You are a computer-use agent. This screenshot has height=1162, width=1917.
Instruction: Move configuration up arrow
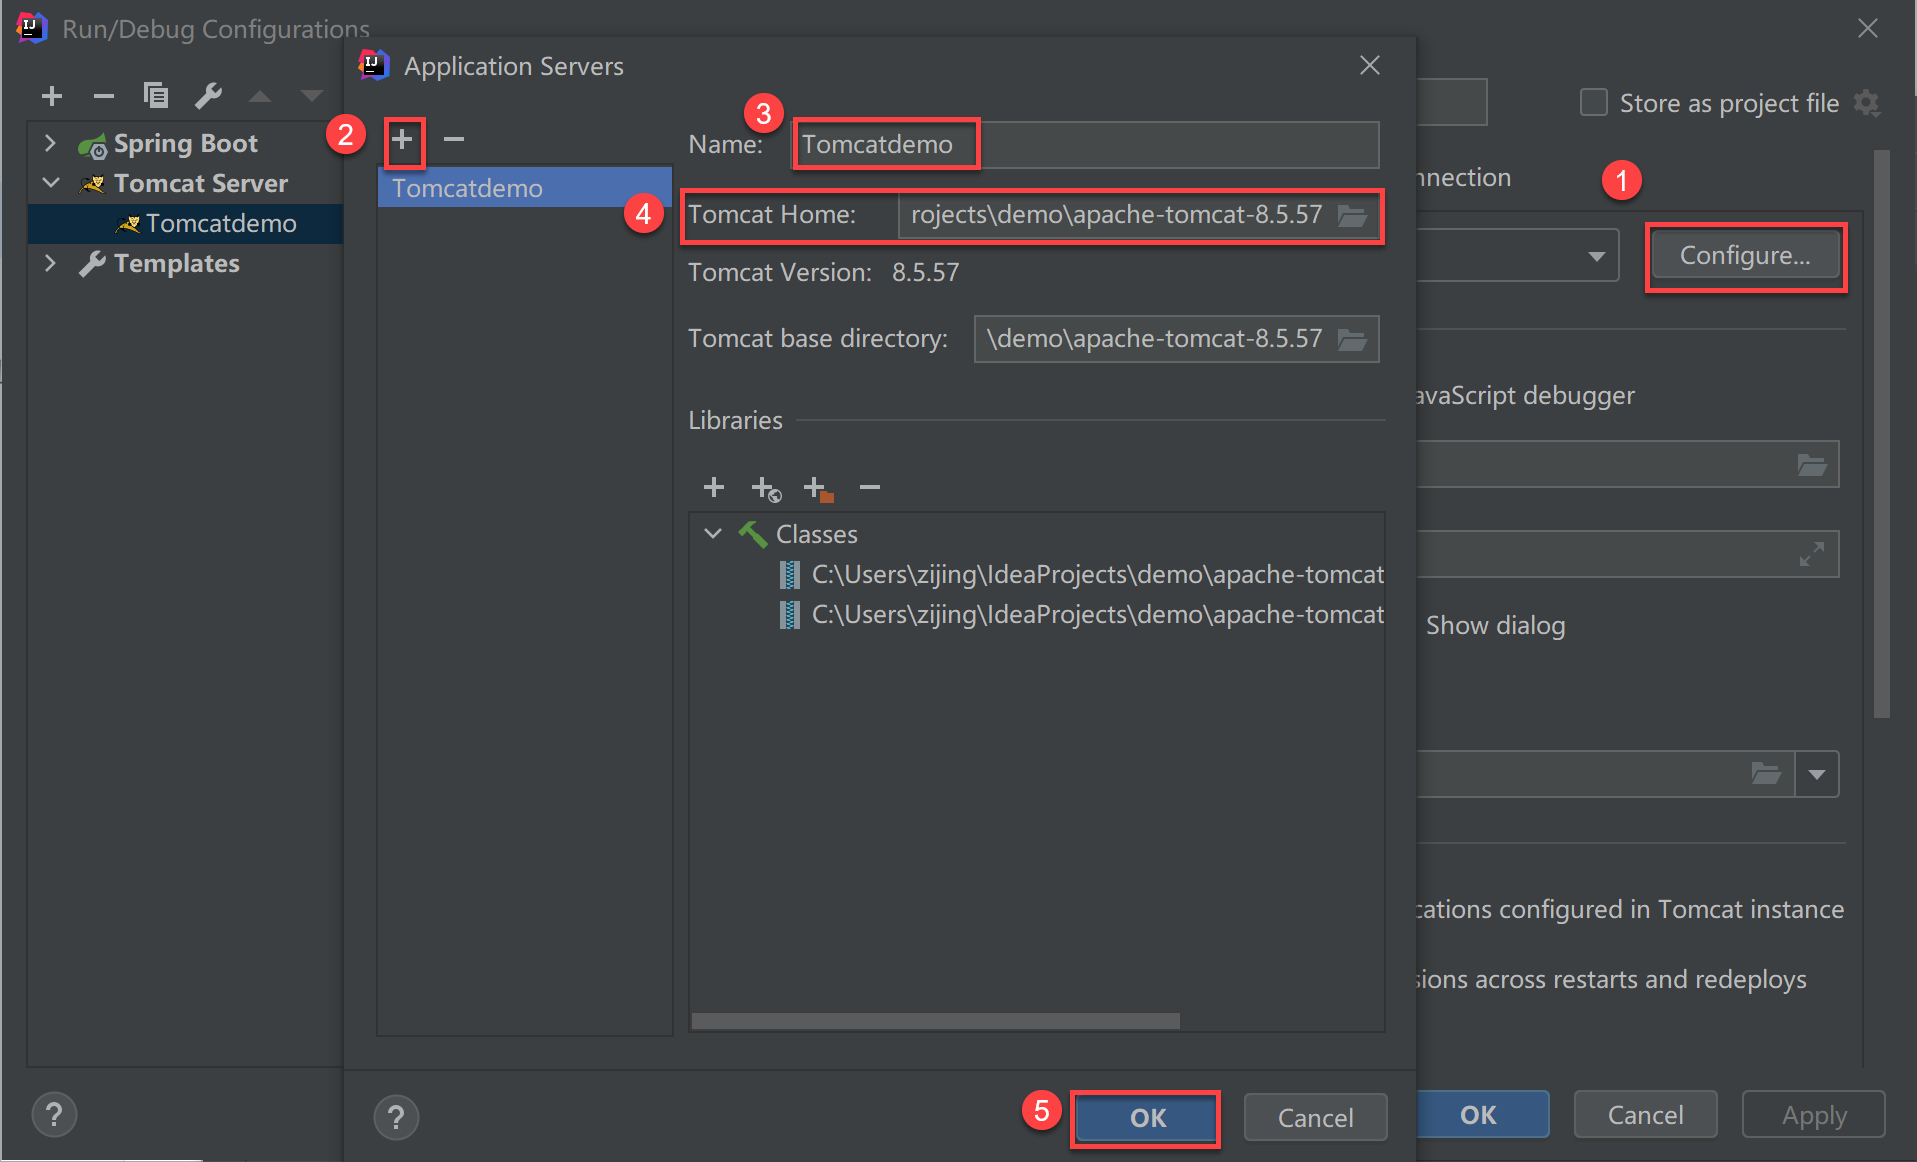pyautogui.click(x=260, y=96)
